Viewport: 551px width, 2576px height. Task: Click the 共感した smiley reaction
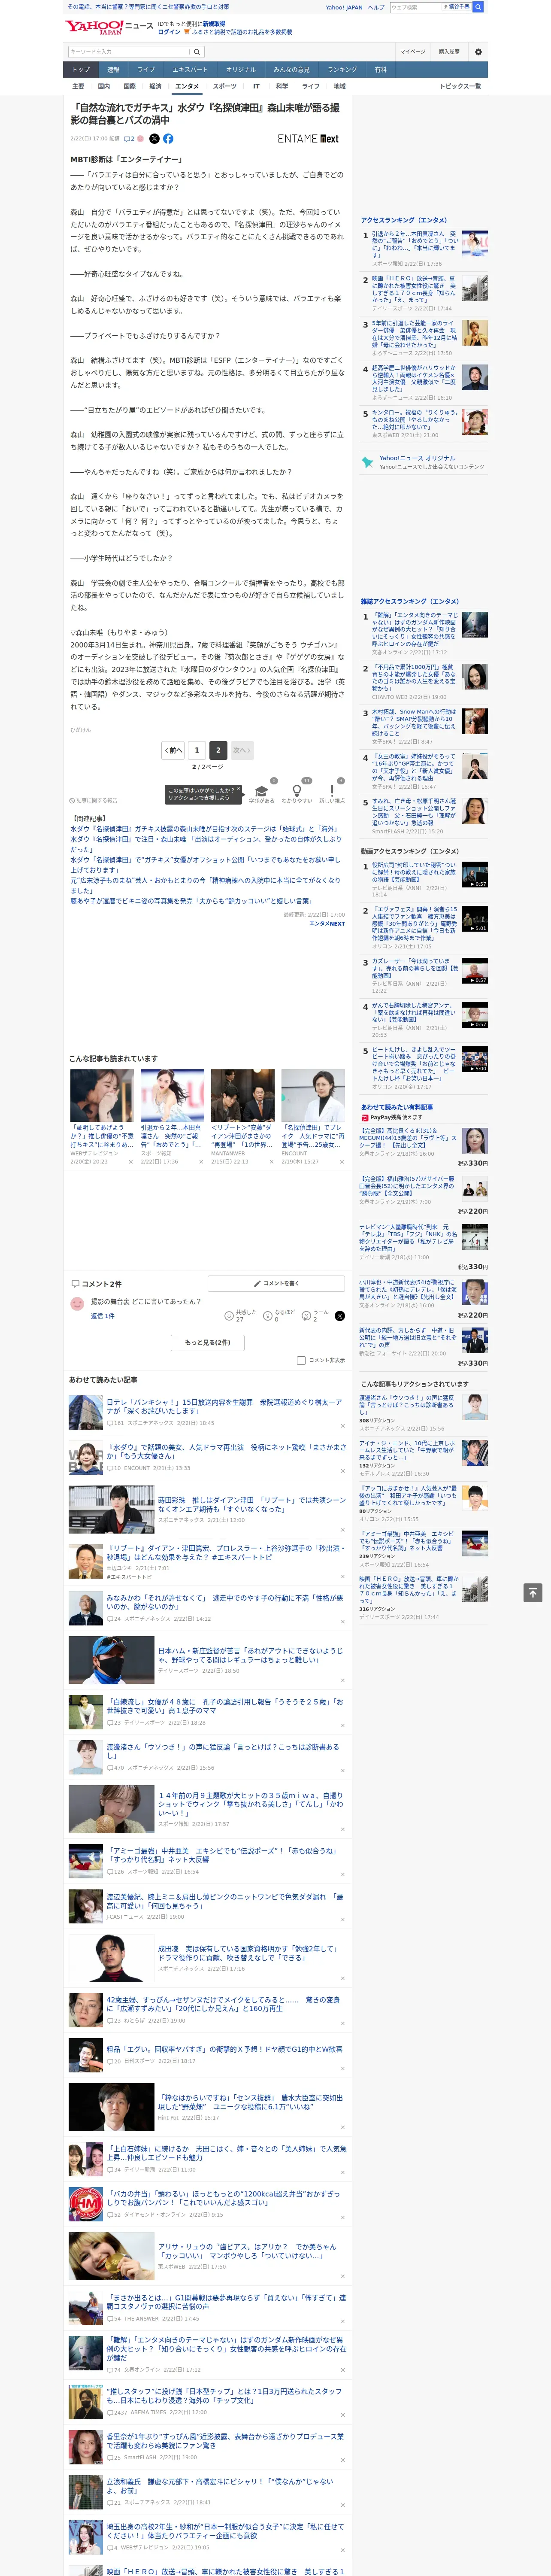230,1315
